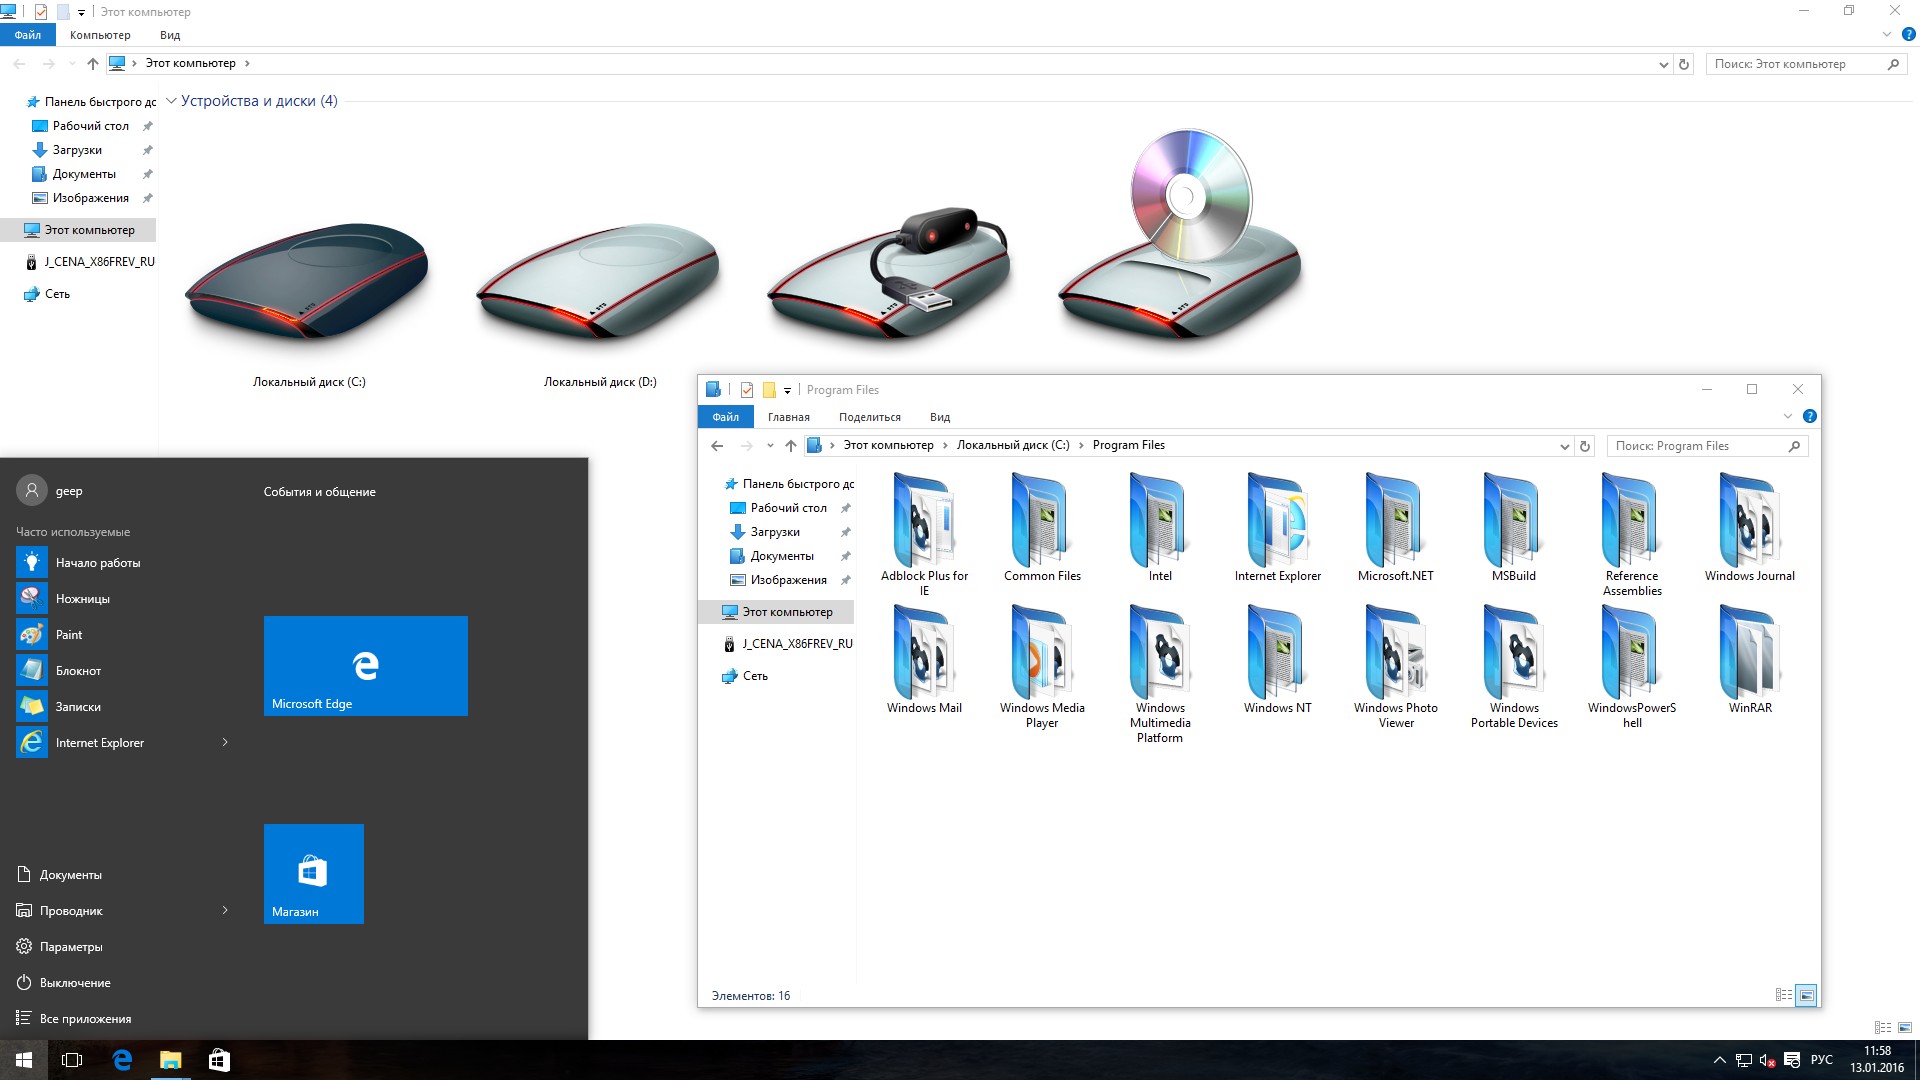Image resolution: width=1920 pixels, height=1080 pixels.
Task: Open Вид tab in Program Files window
Action: click(x=940, y=417)
